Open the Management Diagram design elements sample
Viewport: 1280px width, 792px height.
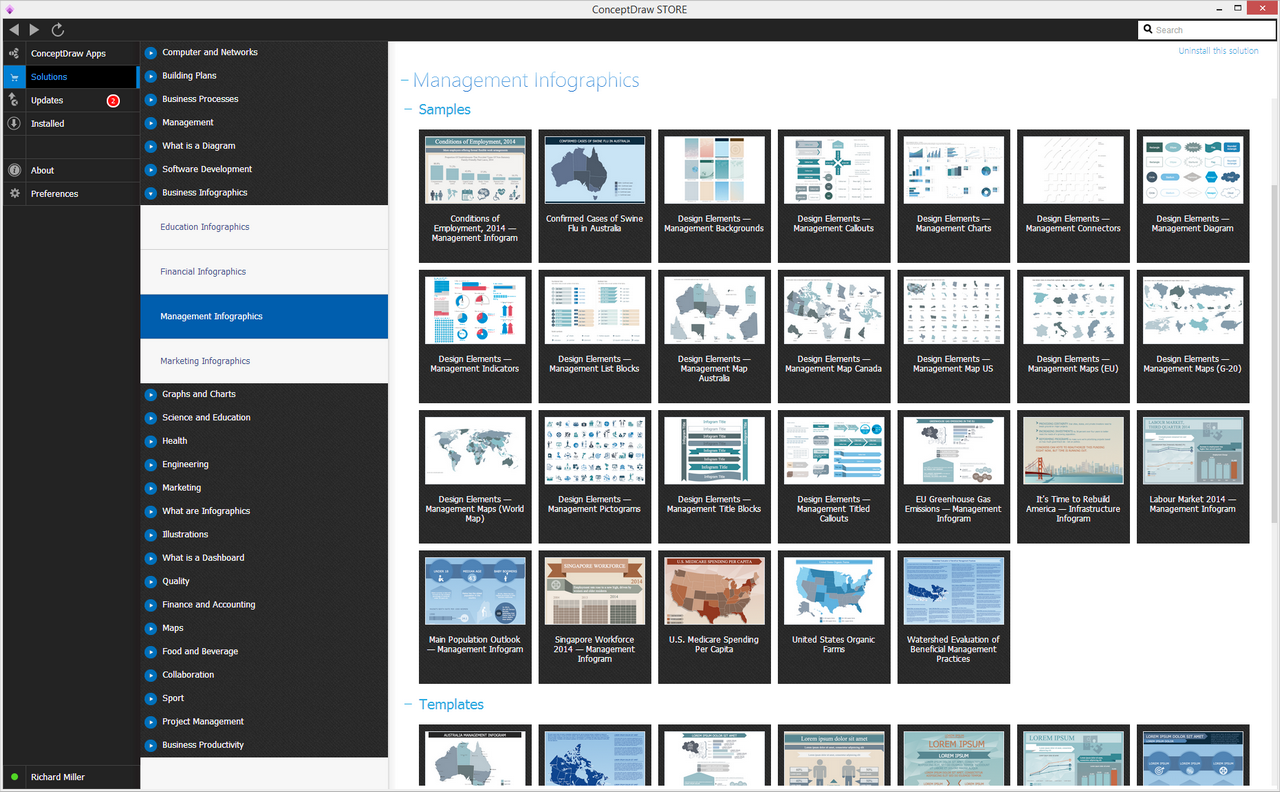click(1193, 196)
